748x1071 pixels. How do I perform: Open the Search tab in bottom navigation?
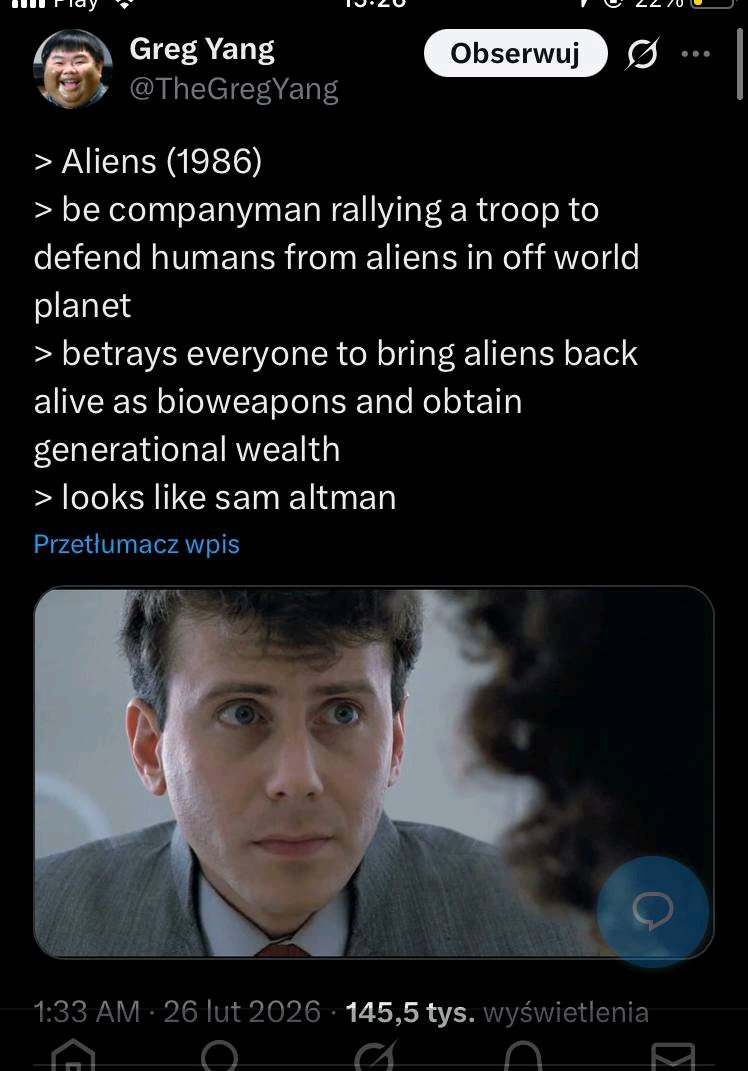[219, 1055]
